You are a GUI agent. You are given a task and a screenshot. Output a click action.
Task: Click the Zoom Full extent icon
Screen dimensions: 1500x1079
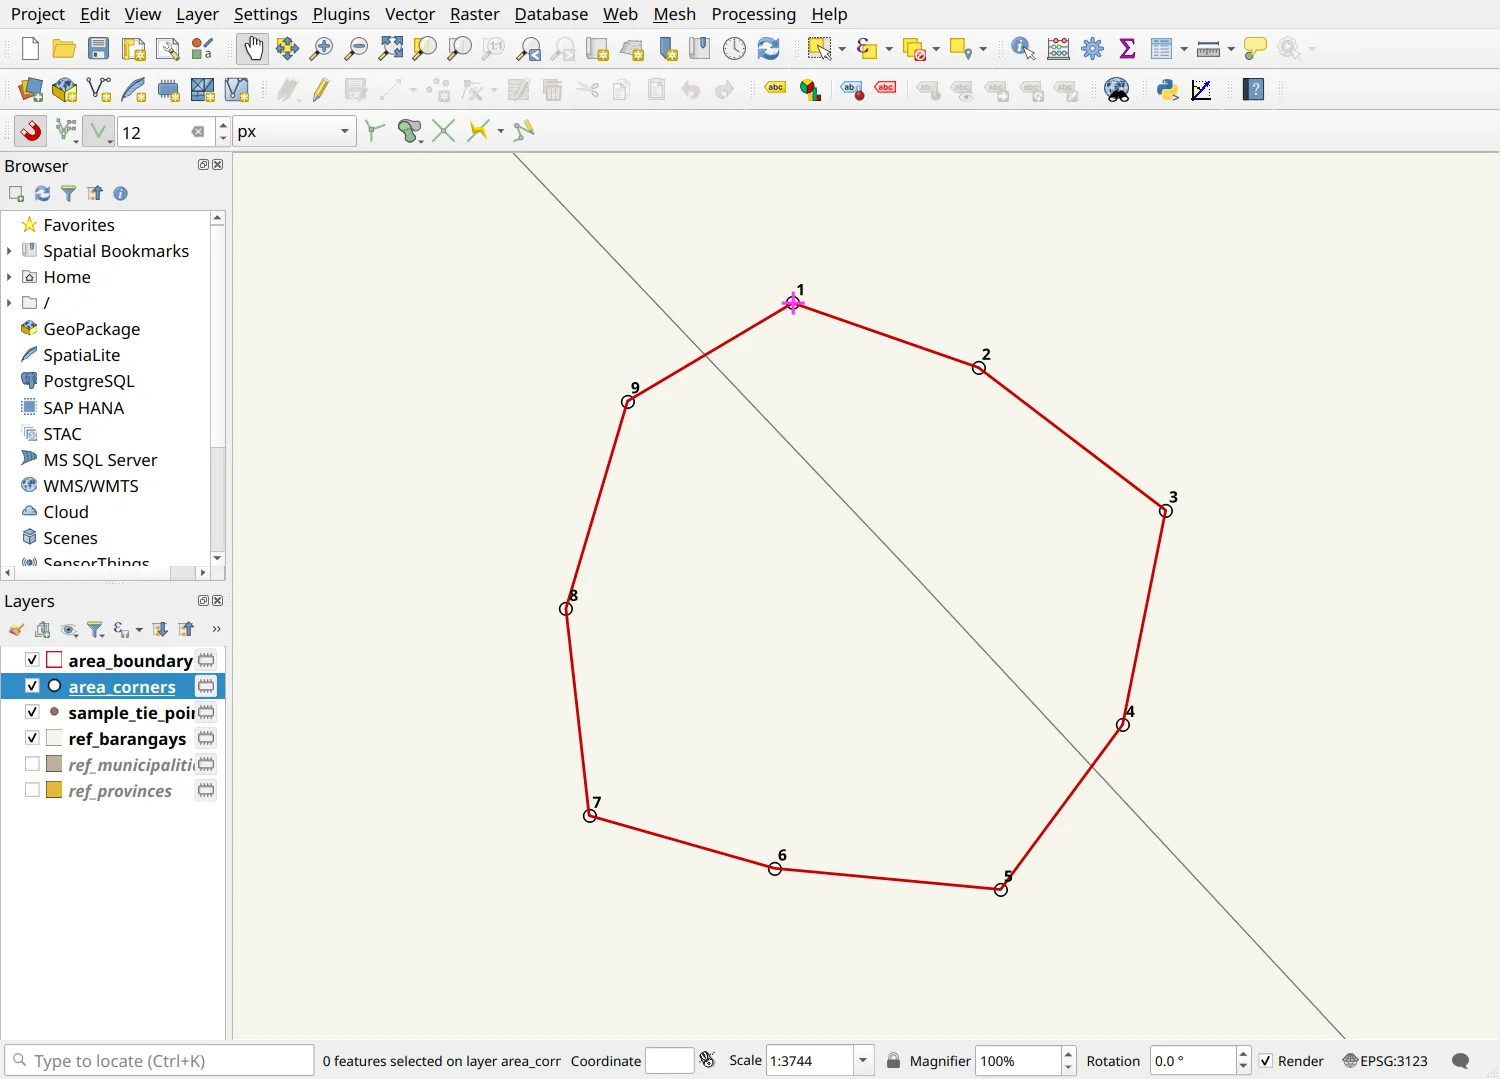(391, 48)
